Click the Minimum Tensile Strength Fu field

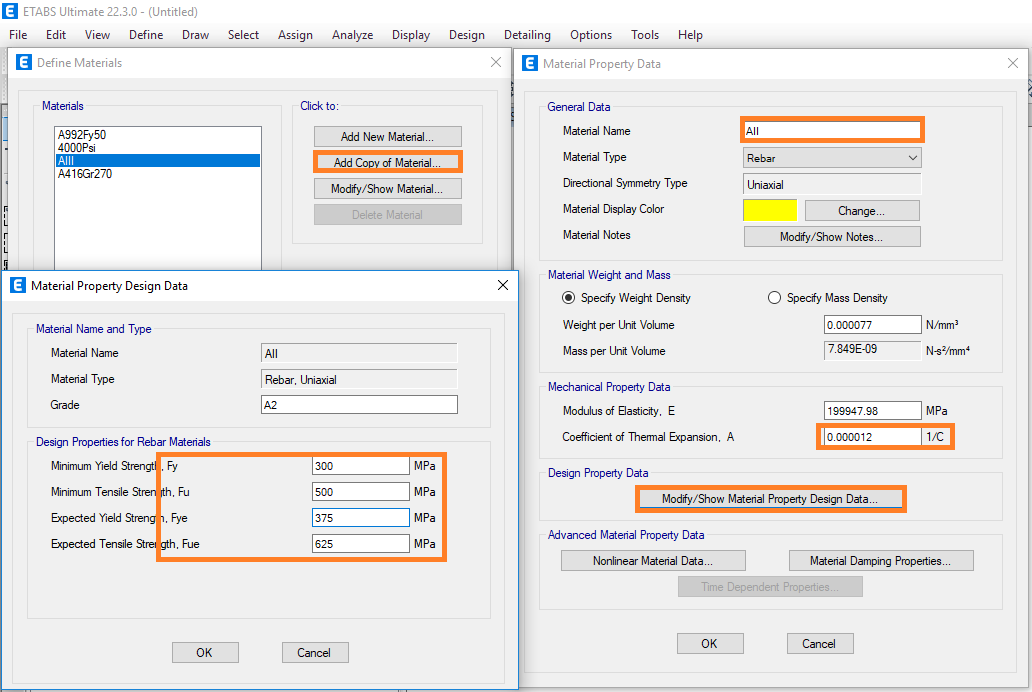361,492
